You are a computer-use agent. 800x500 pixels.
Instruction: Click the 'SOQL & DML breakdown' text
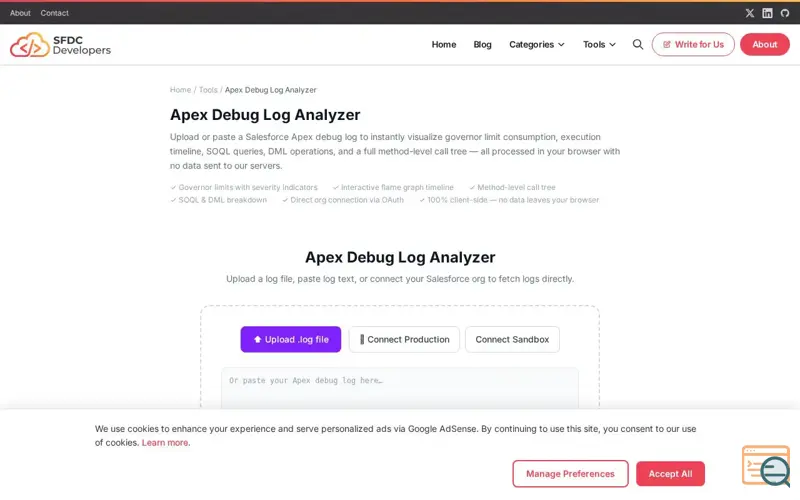click(x=222, y=200)
